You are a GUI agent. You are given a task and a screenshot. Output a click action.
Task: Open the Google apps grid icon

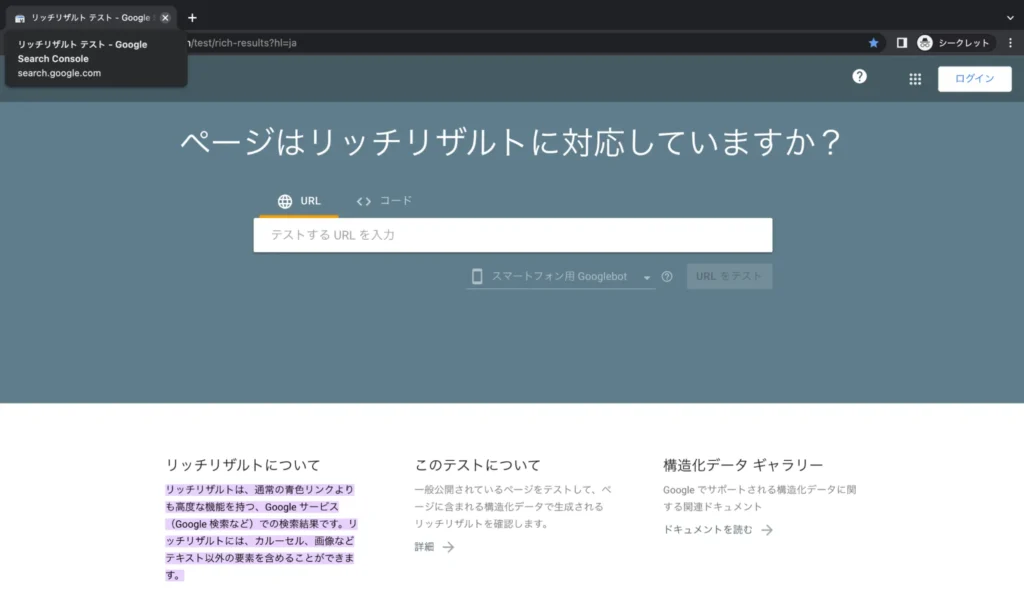click(x=915, y=79)
